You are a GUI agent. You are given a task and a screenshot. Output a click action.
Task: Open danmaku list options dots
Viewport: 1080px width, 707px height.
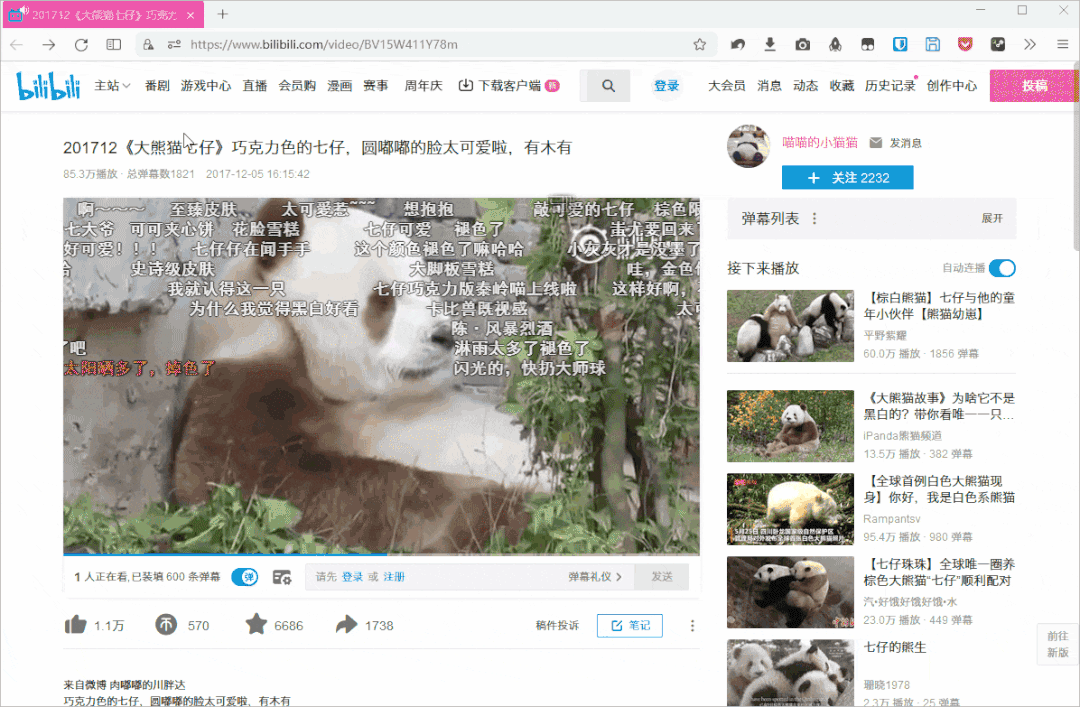click(x=815, y=218)
